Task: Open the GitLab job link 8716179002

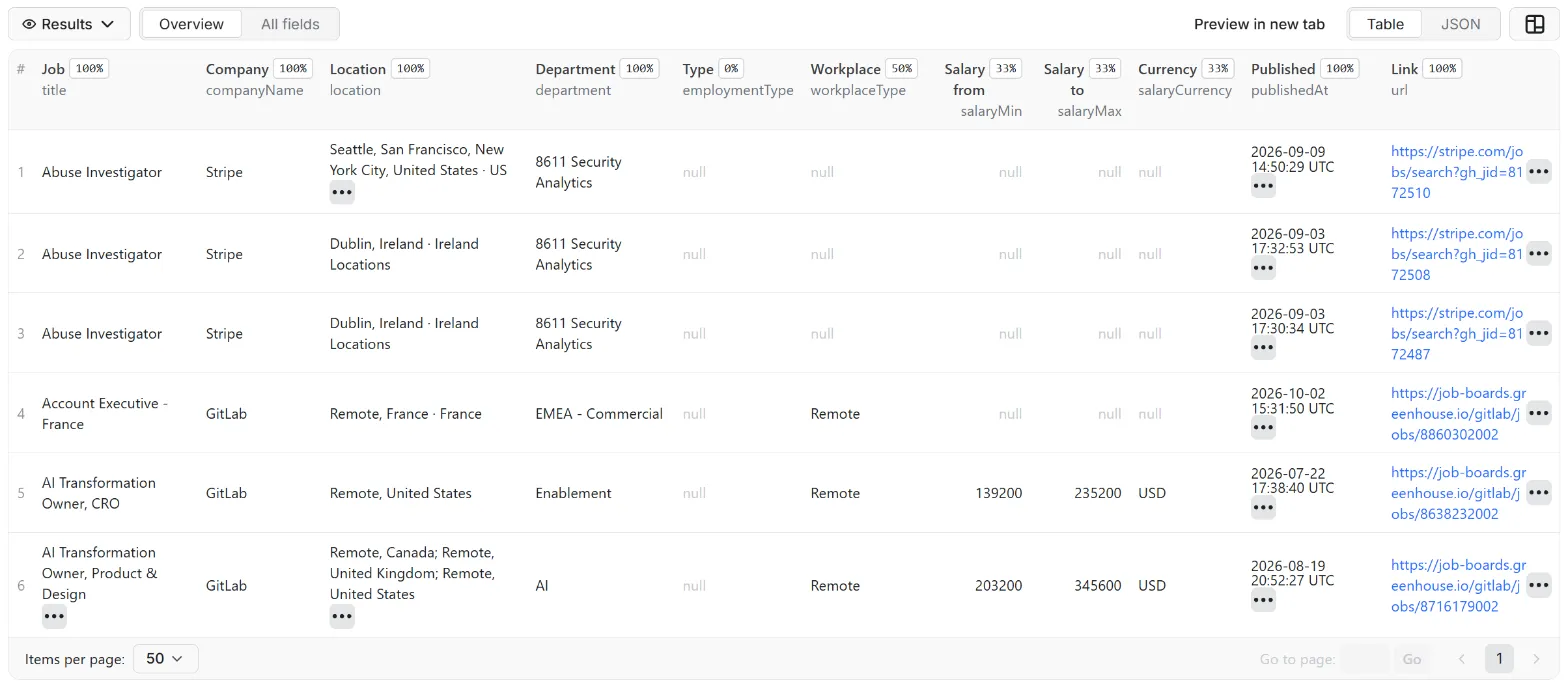Action: coord(1458,585)
